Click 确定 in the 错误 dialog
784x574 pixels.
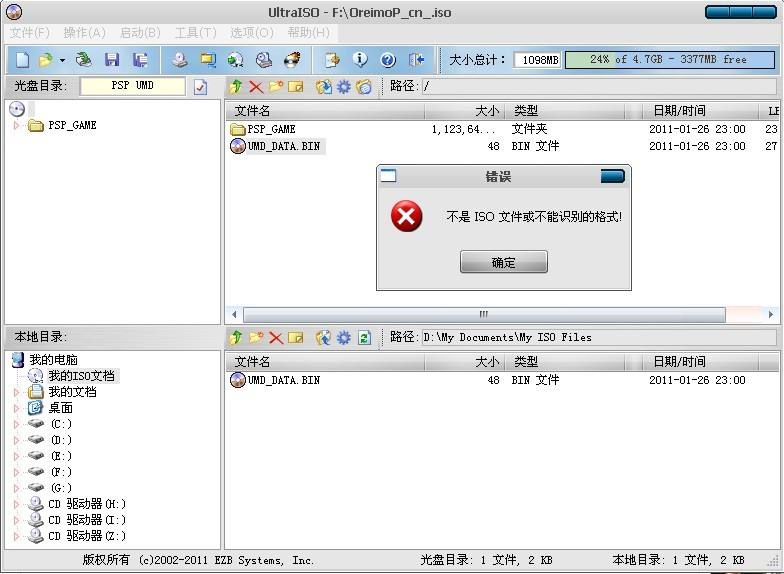504,262
